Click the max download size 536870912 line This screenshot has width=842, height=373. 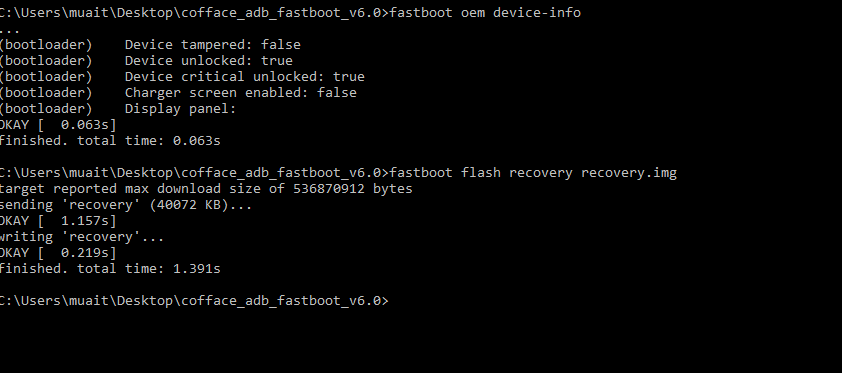click(206, 189)
